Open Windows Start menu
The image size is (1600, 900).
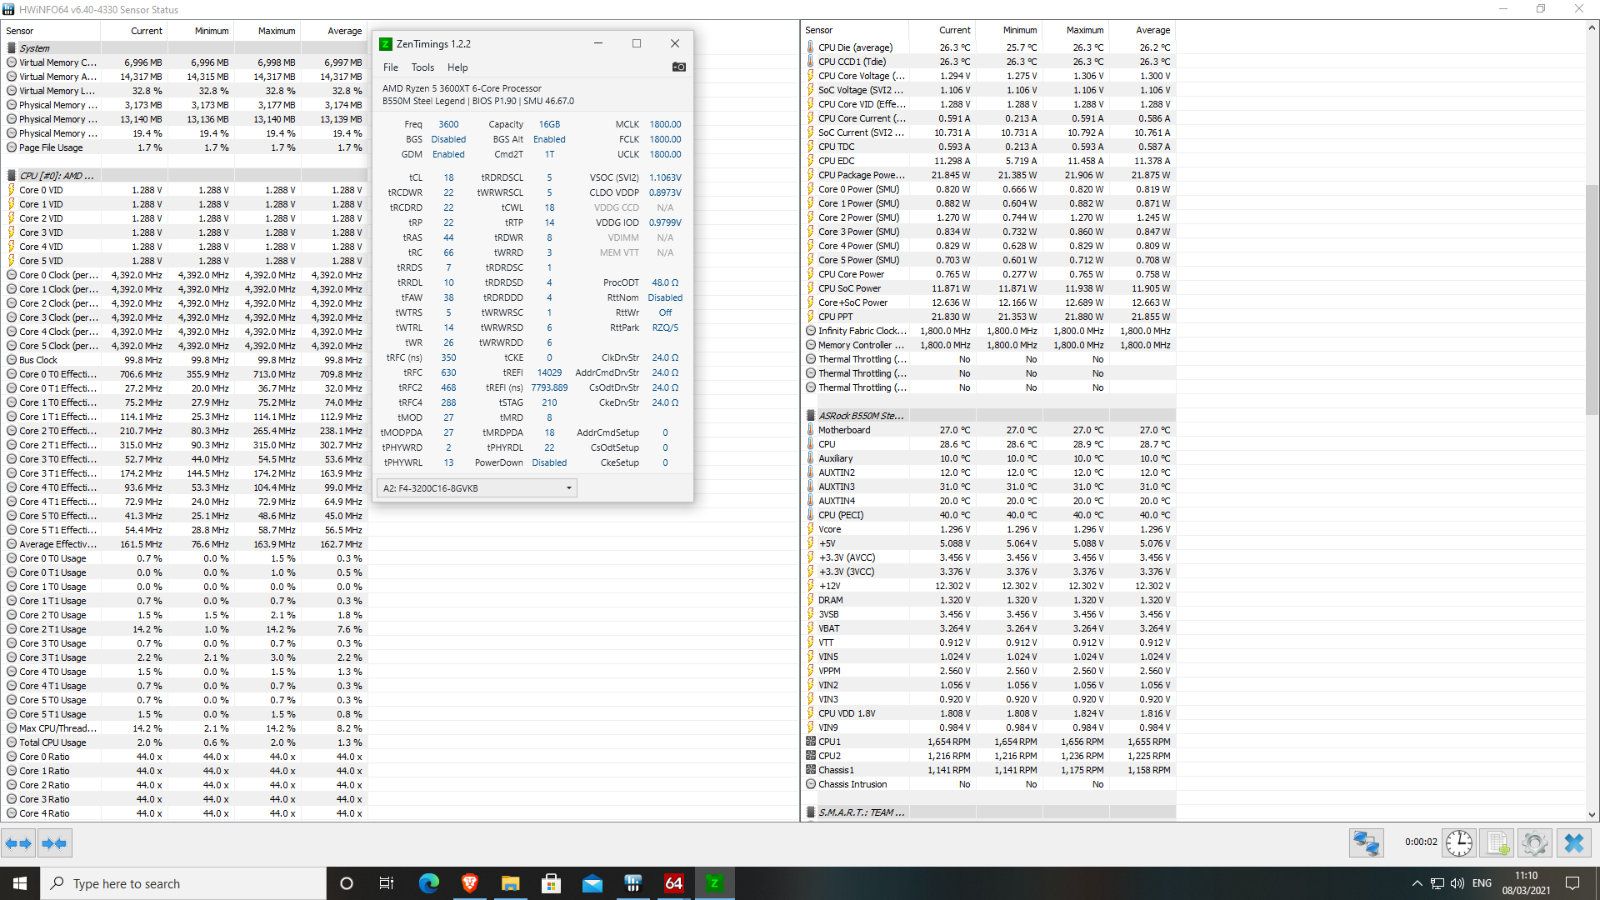point(20,883)
